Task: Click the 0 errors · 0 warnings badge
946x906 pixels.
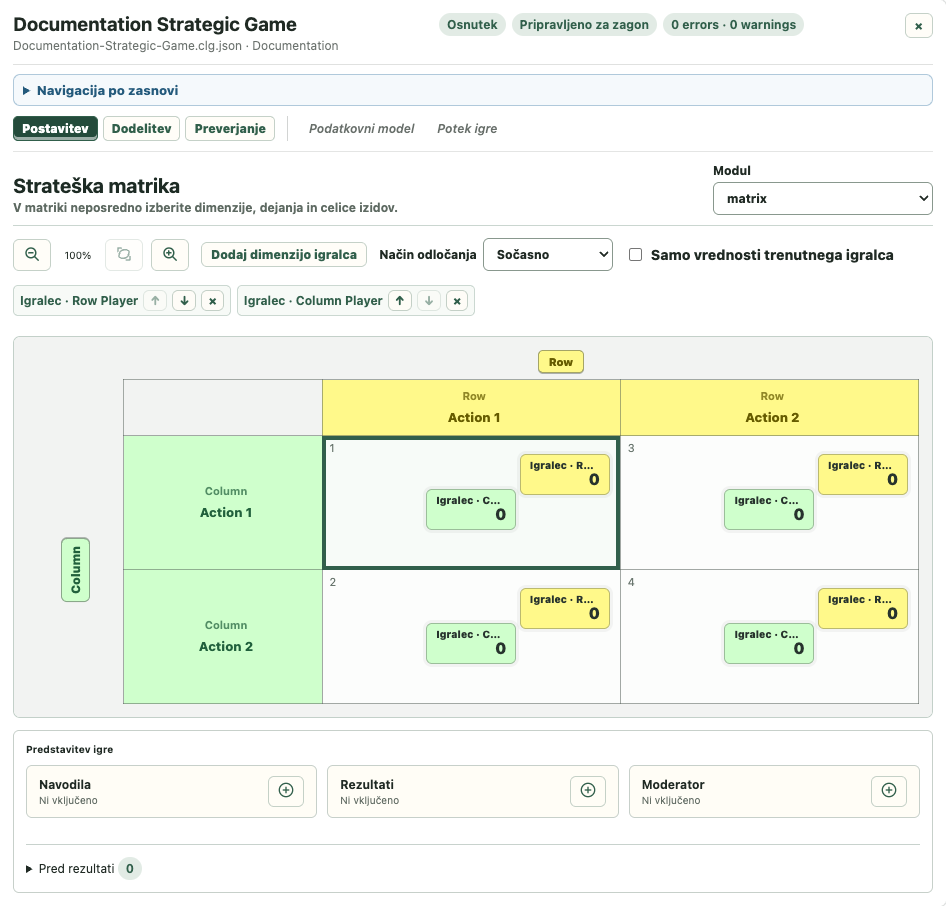Action: (733, 25)
